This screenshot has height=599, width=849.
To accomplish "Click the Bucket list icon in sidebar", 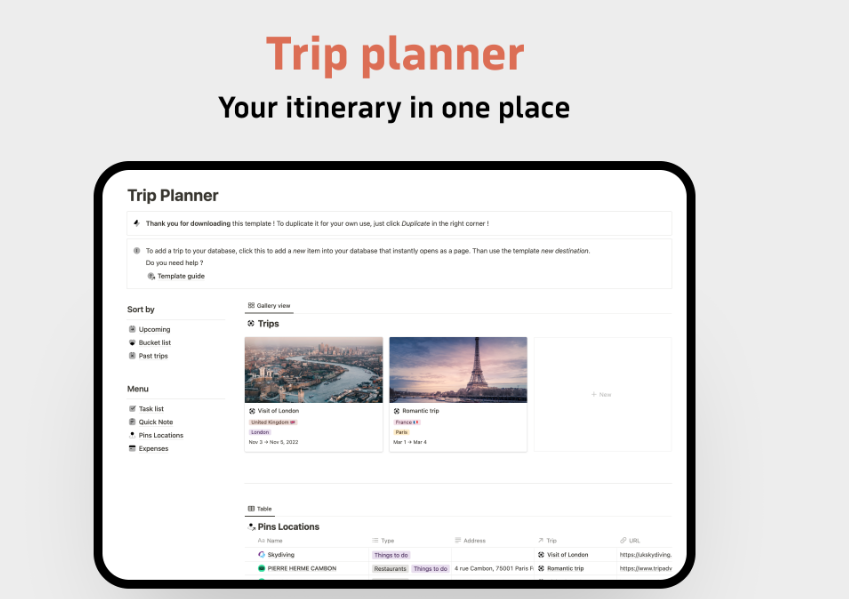I will pyautogui.click(x=132, y=342).
